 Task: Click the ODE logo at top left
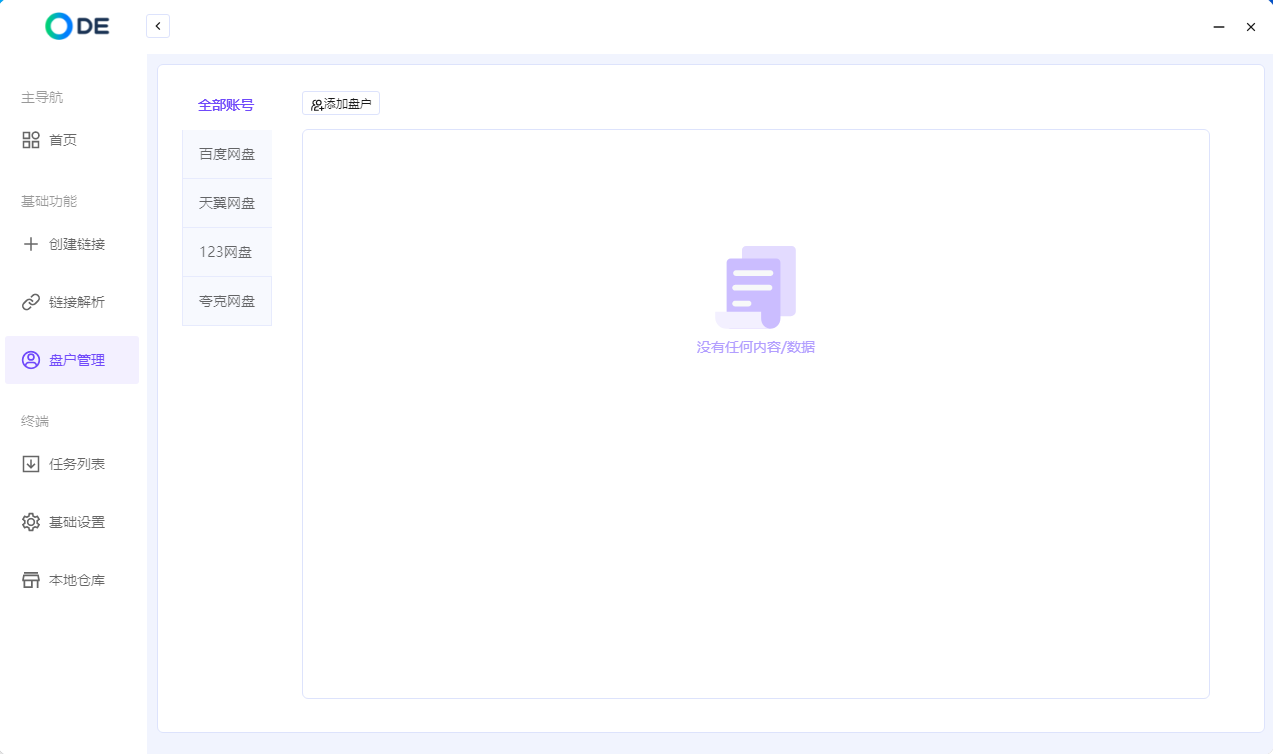click(77, 27)
